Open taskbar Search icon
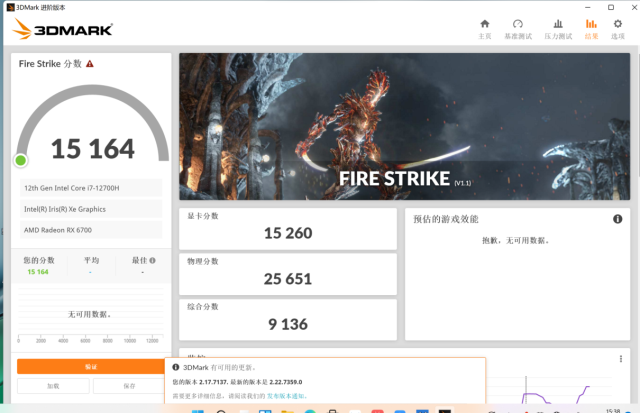Image resolution: width=640 pixels, height=413 pixels. 221,411
